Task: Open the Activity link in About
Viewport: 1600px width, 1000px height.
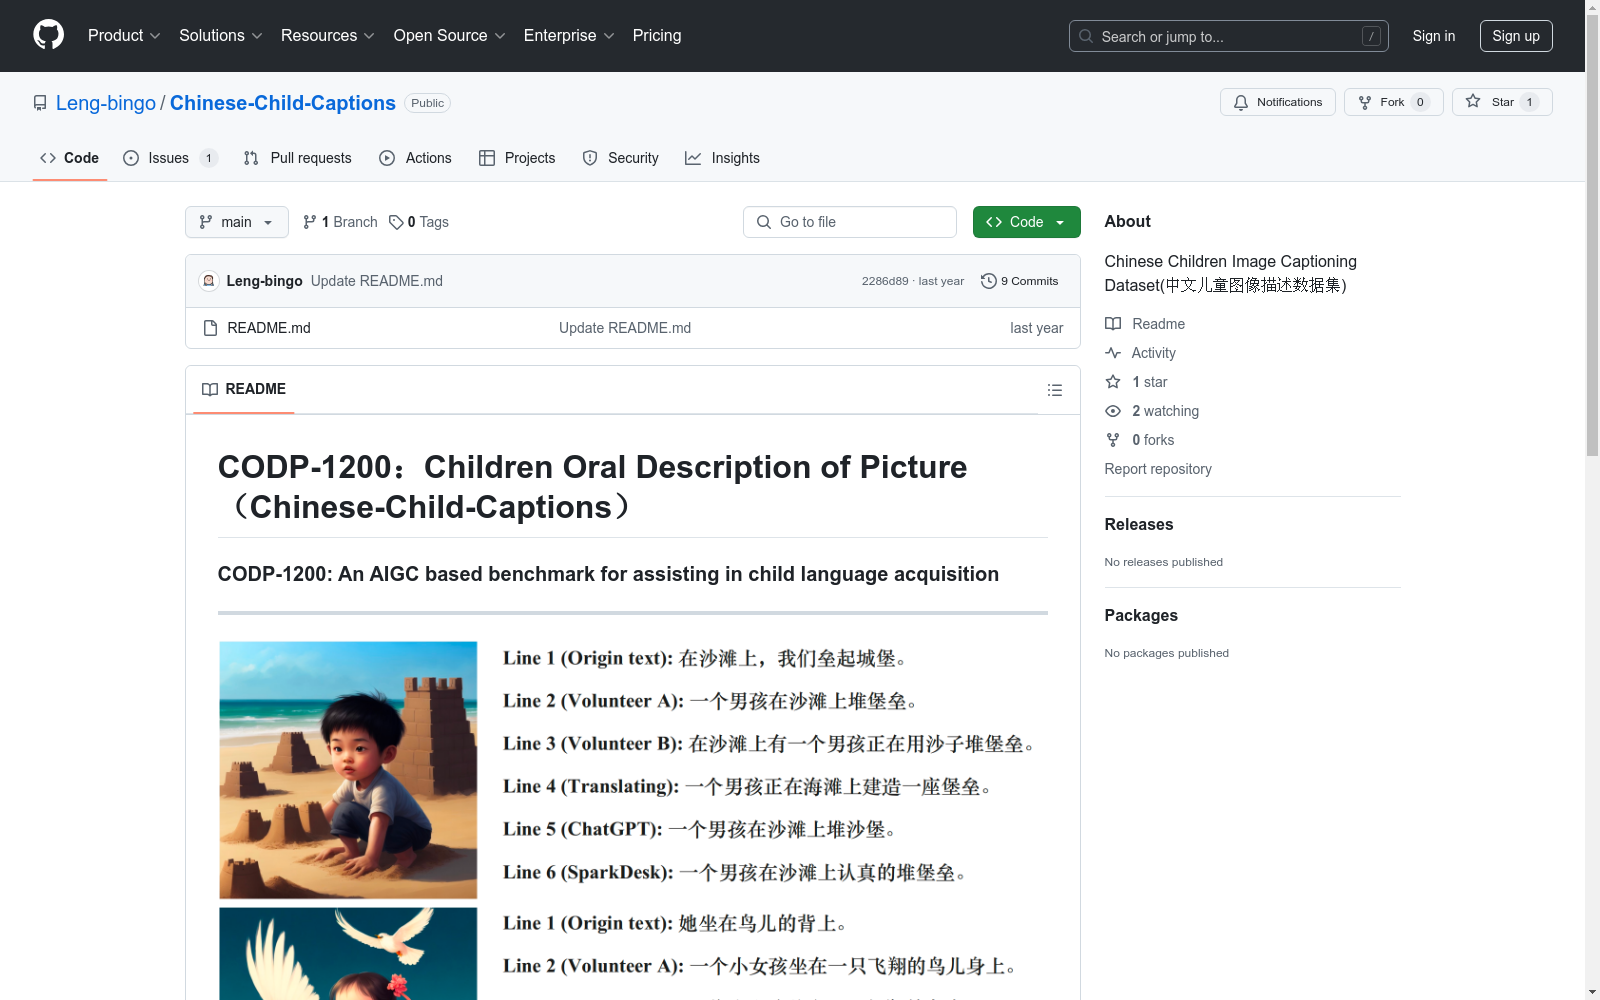Action: pyautogui.click(x=1140, y=353)
